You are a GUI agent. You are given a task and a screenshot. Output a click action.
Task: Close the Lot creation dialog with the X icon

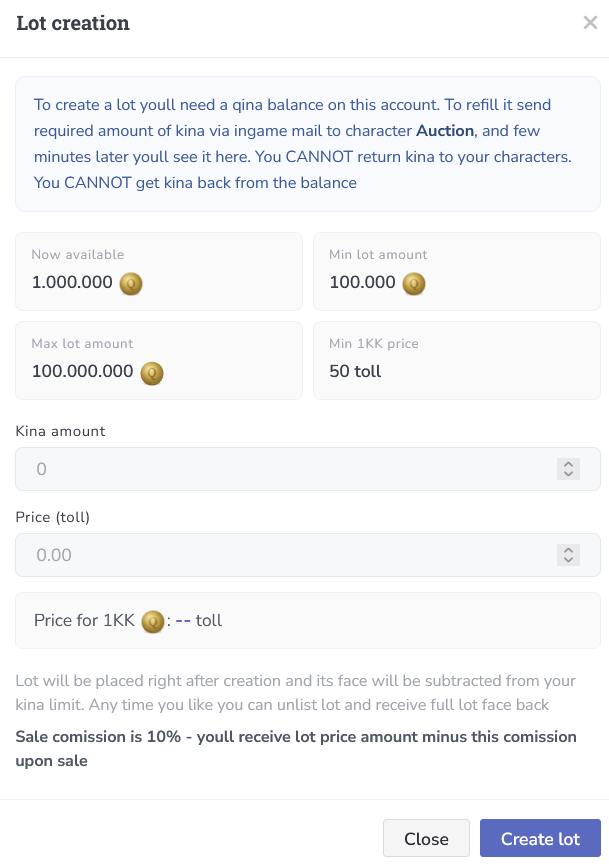click(x=590, y=23)
